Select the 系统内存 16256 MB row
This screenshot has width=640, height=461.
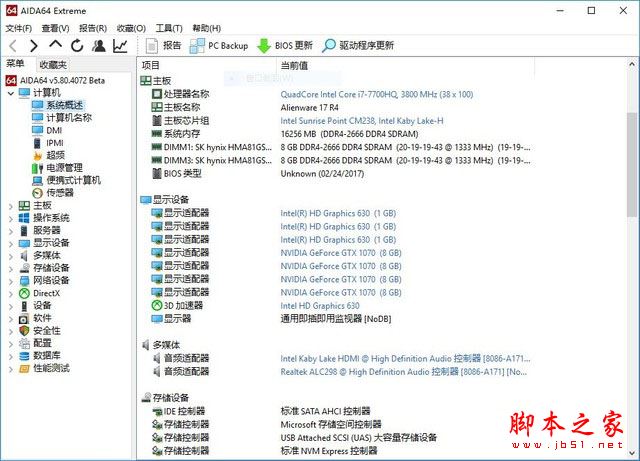(341, 134)
